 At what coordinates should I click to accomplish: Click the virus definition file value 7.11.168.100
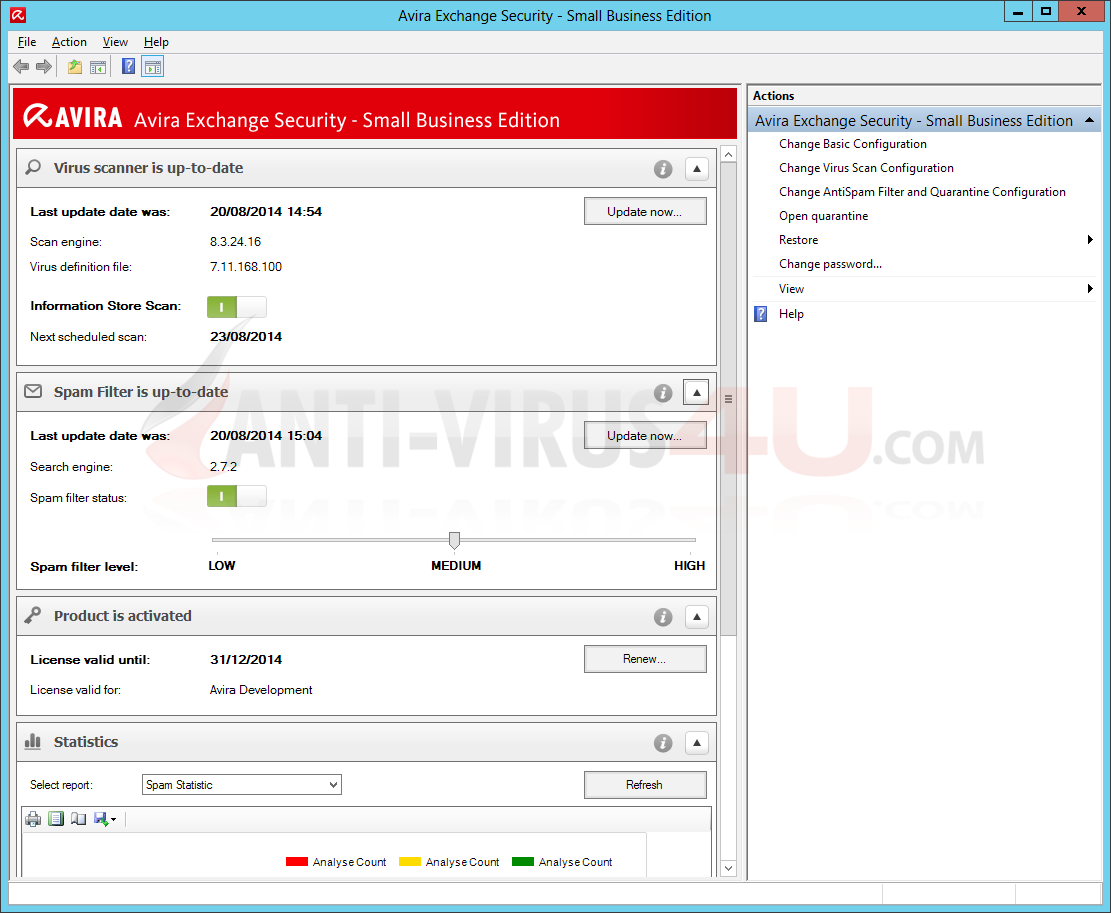coord(246,267)
